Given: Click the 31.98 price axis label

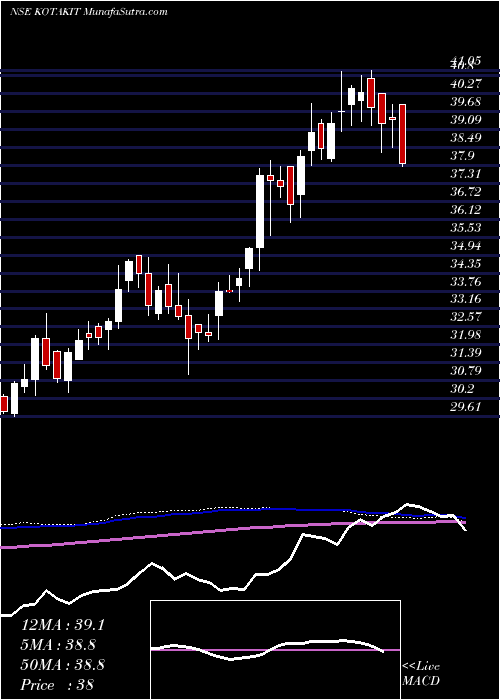Looking at the screenshot, I should point(466,335).
